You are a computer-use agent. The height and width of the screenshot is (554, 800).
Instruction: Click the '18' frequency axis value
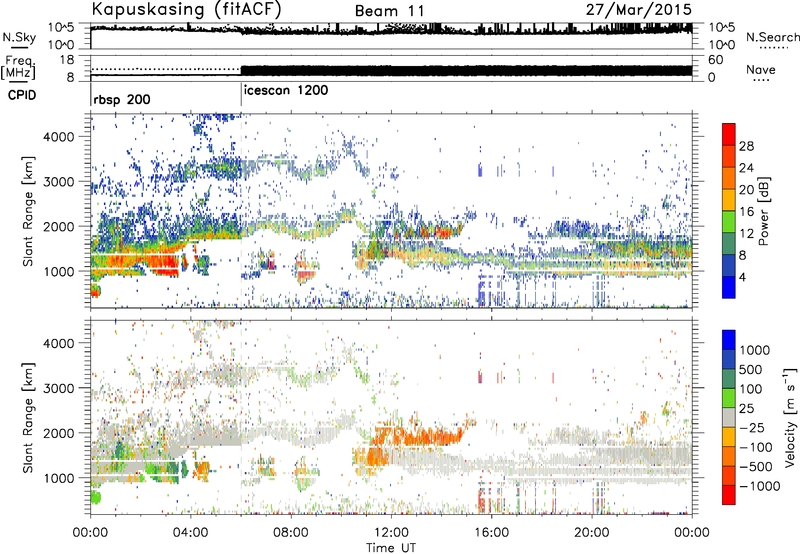pos(66,60)
